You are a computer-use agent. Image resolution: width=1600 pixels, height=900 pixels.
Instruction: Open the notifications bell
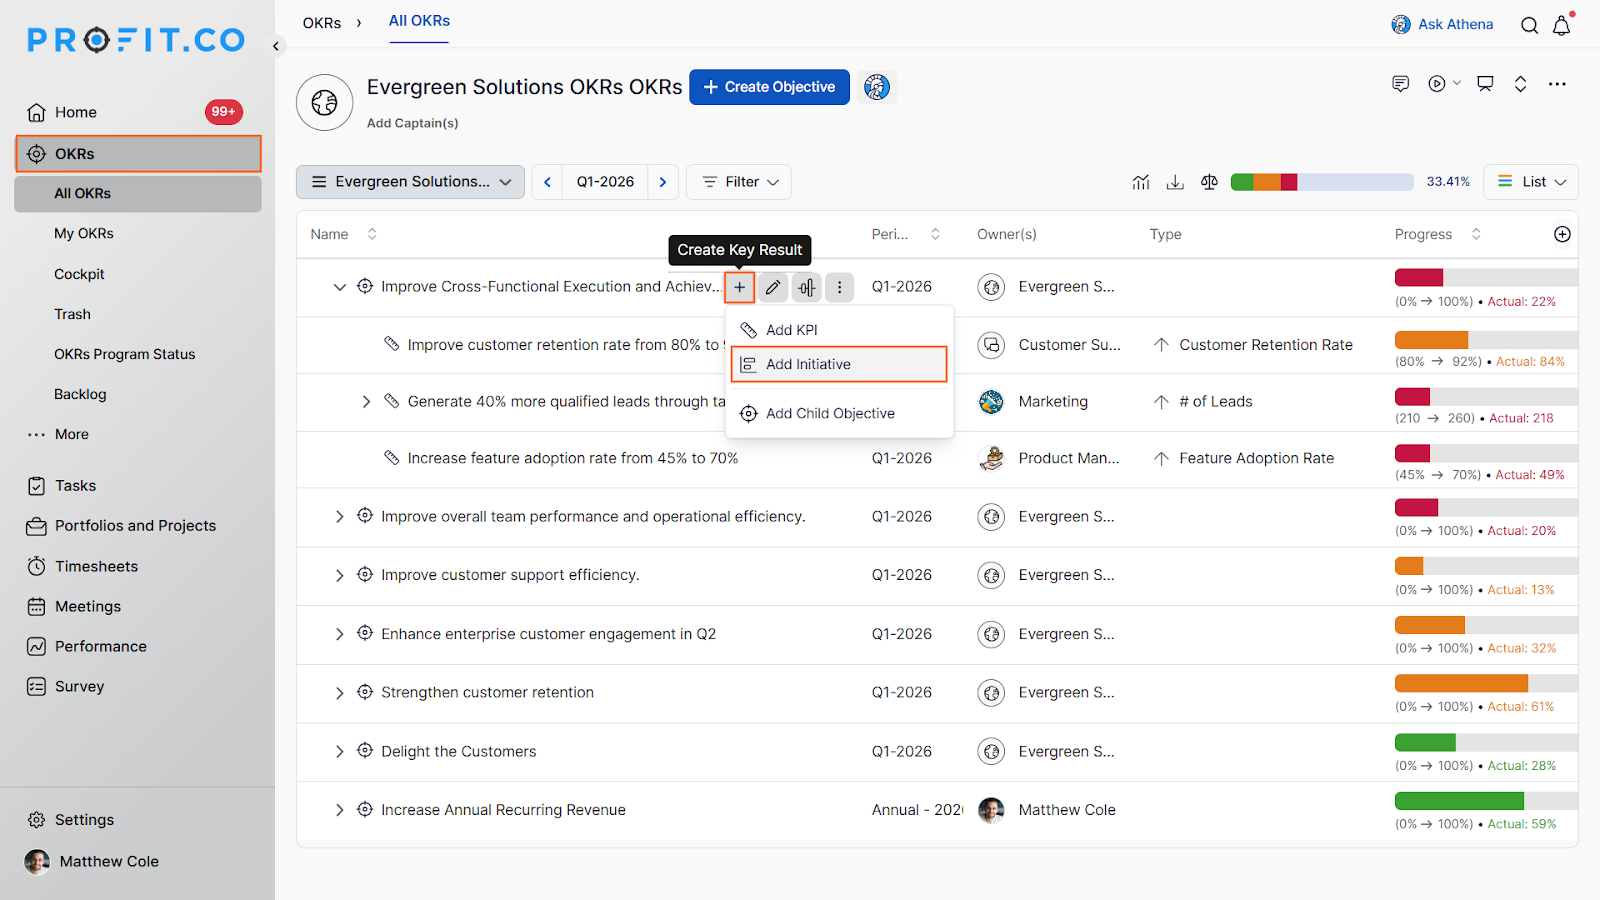[x=1561, y=26]
